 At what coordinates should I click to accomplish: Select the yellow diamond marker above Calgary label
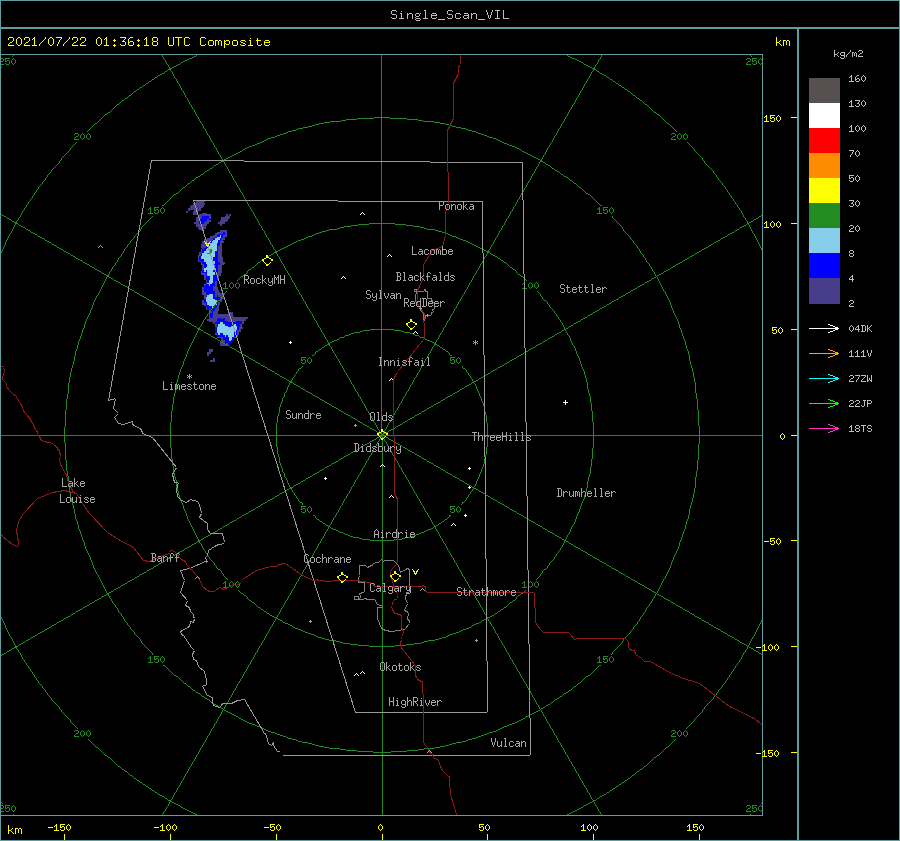pyautogui.click(x=395, y=576)
